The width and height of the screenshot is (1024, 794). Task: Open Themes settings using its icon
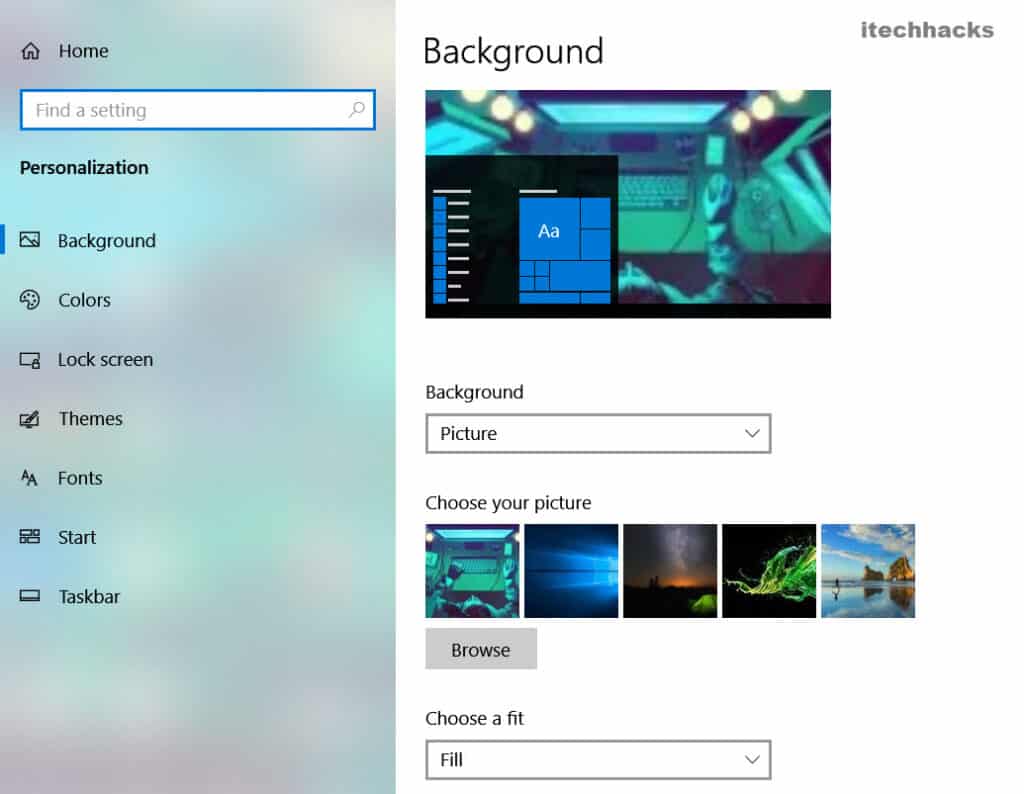32,419
